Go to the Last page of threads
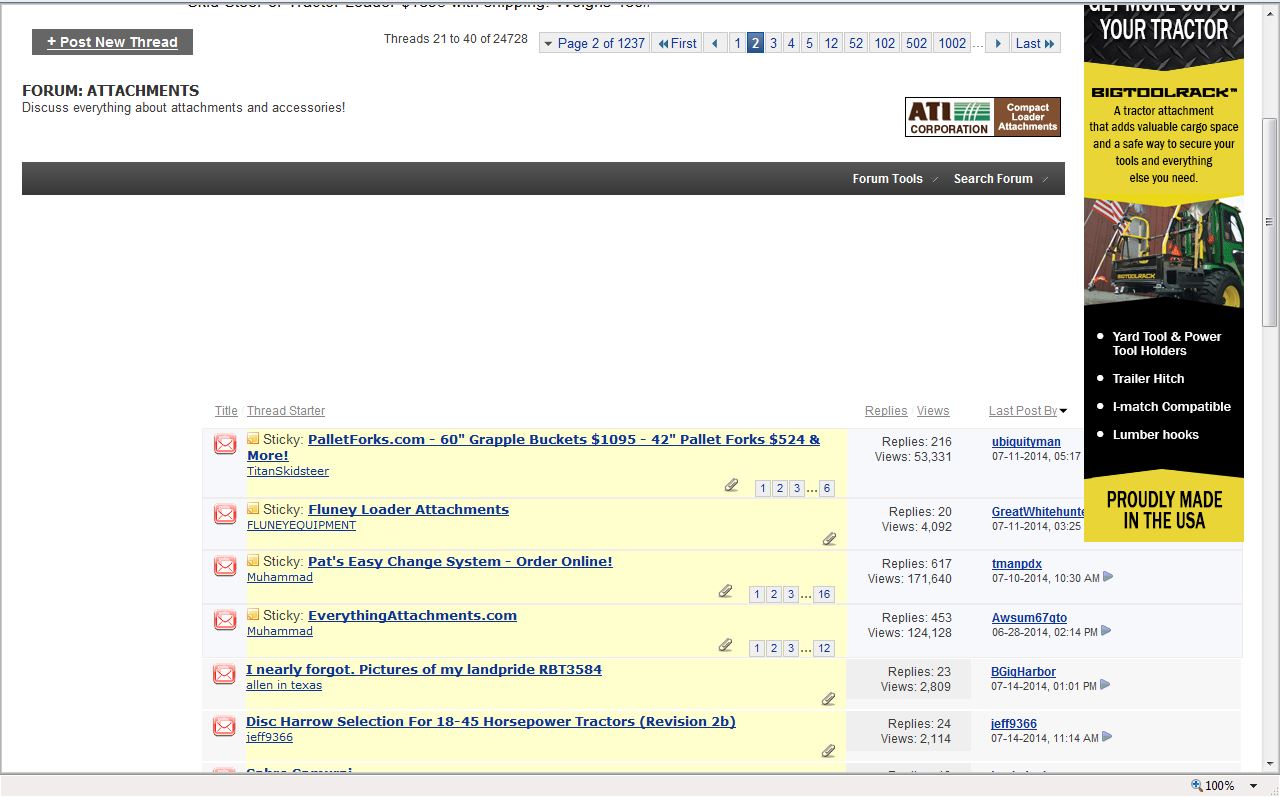This screenshot has width=1280, height=797. click(x=1034, y=43)
